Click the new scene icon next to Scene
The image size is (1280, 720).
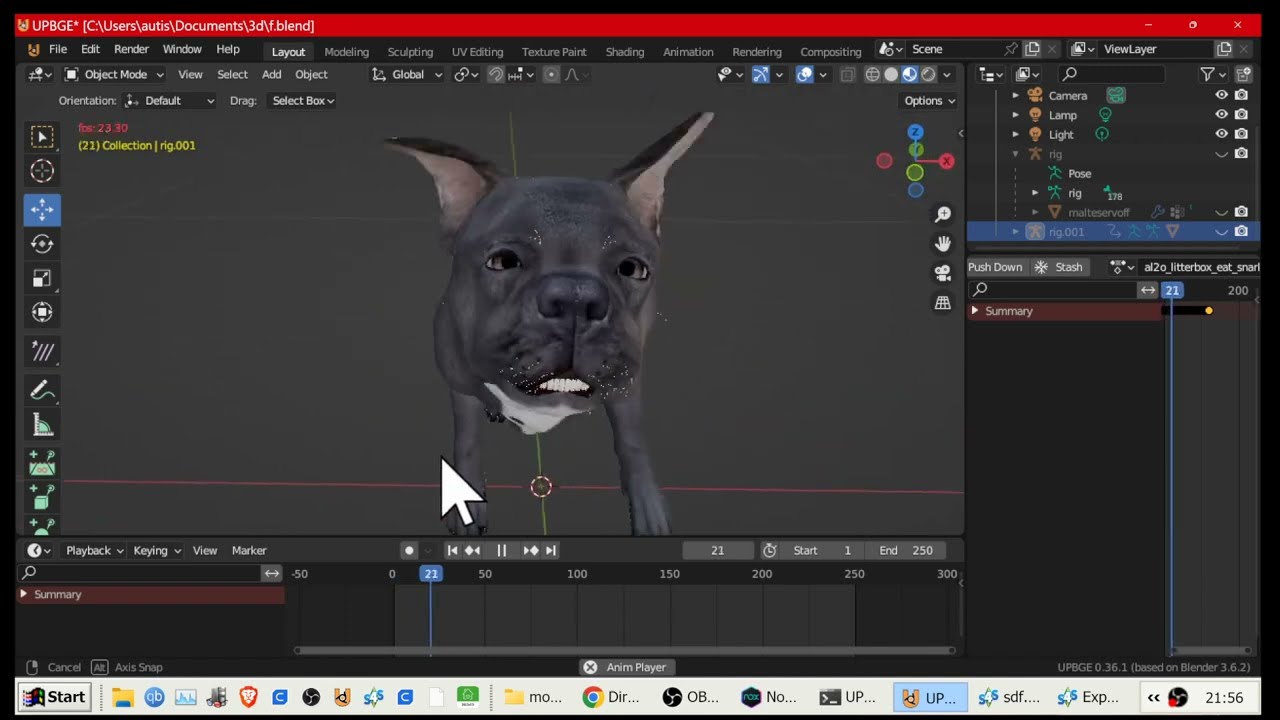[x=1032, y=49]
